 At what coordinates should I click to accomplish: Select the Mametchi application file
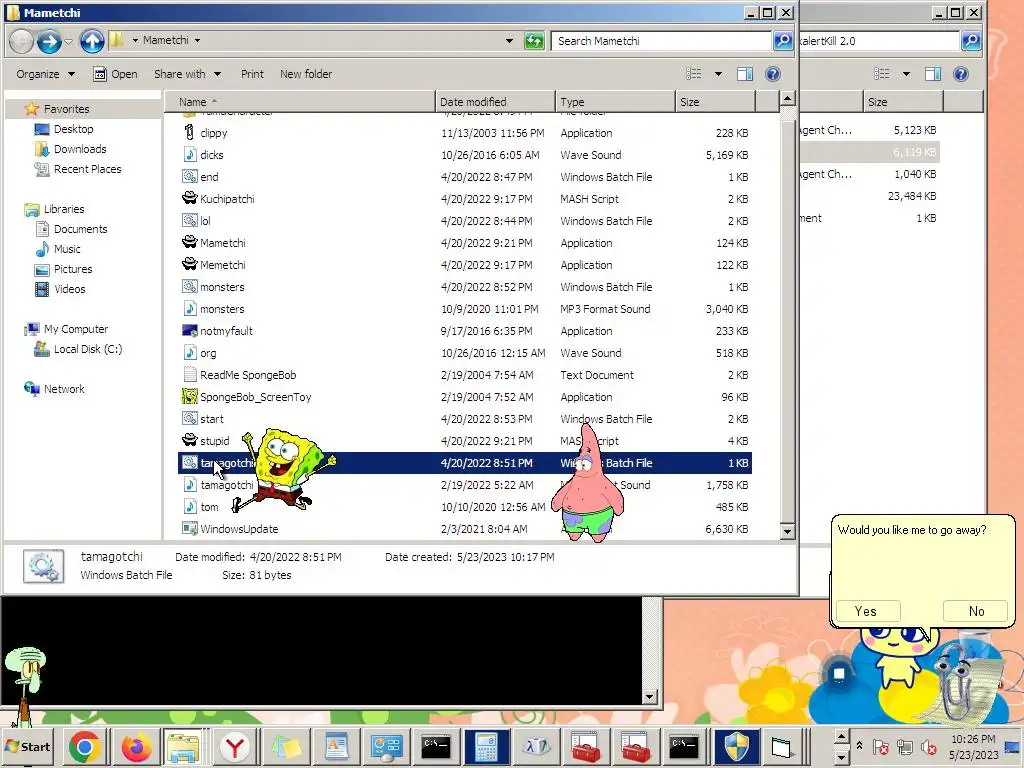pos(464,243)
